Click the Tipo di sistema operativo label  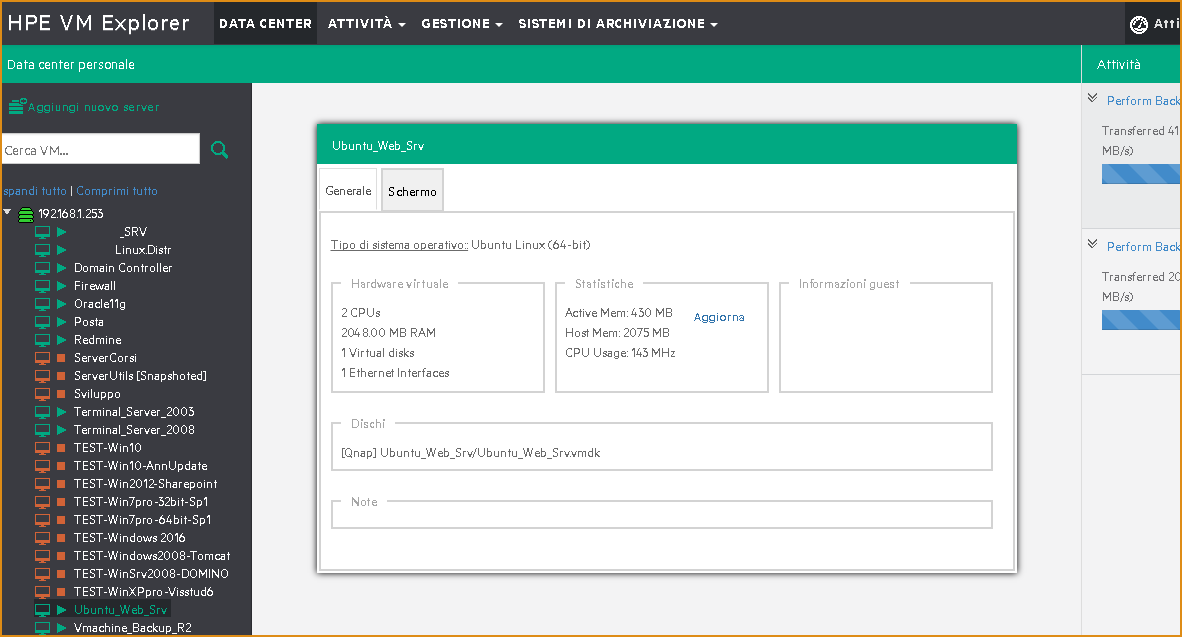400,245
